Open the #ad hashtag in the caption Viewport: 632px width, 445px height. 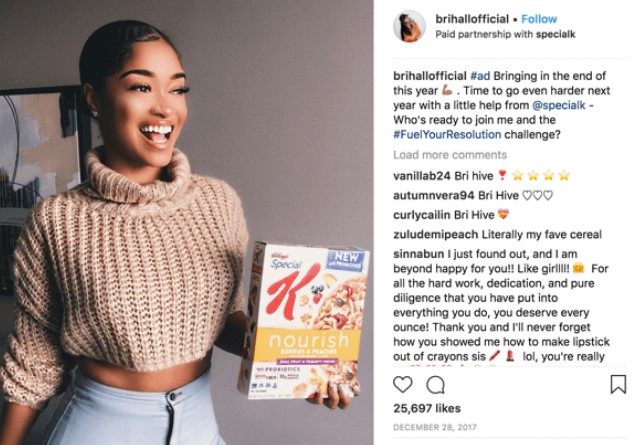480,76
